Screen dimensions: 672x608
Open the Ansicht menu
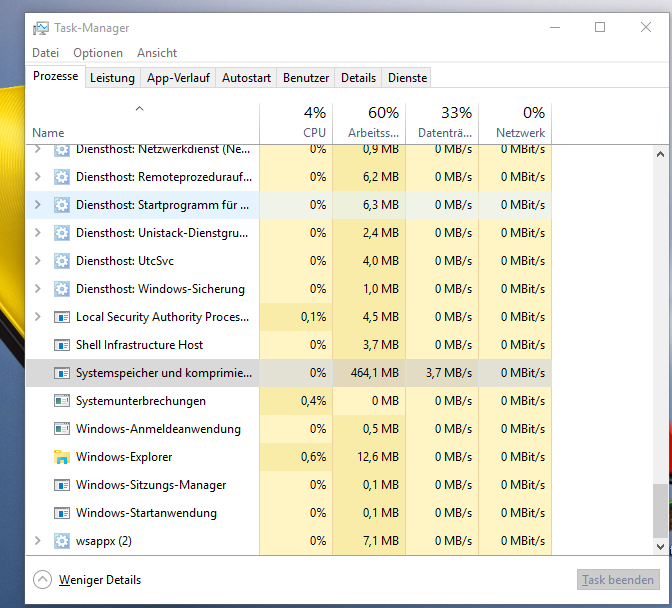pyautogui.click(x=157, y=53)
